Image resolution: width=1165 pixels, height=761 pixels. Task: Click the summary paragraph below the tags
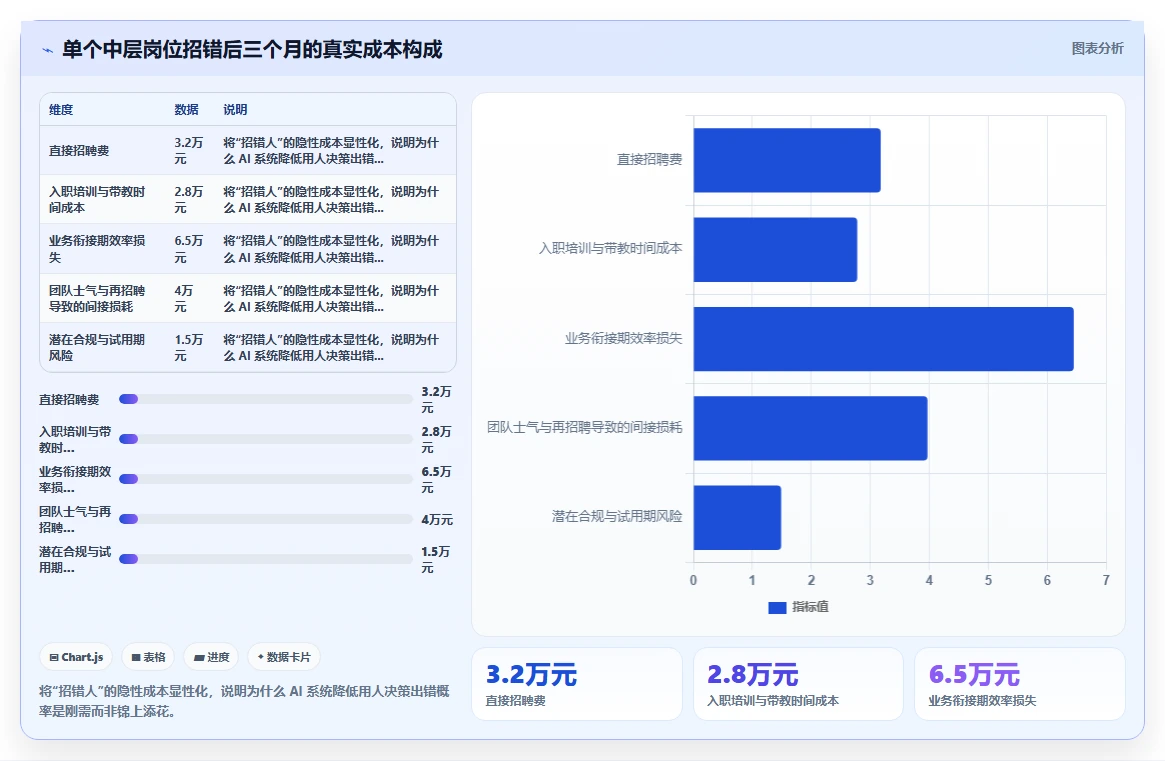[x=244, y=701]
